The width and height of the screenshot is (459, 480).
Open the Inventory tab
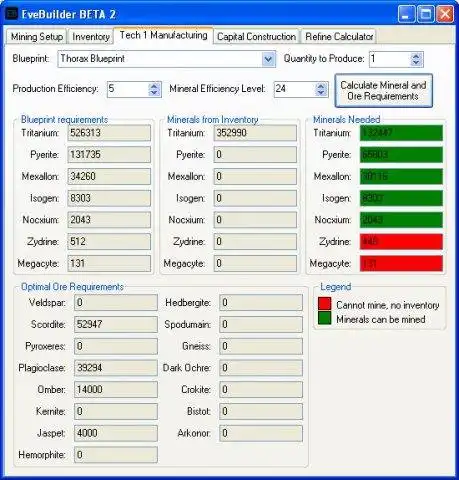tap(91, 36)
